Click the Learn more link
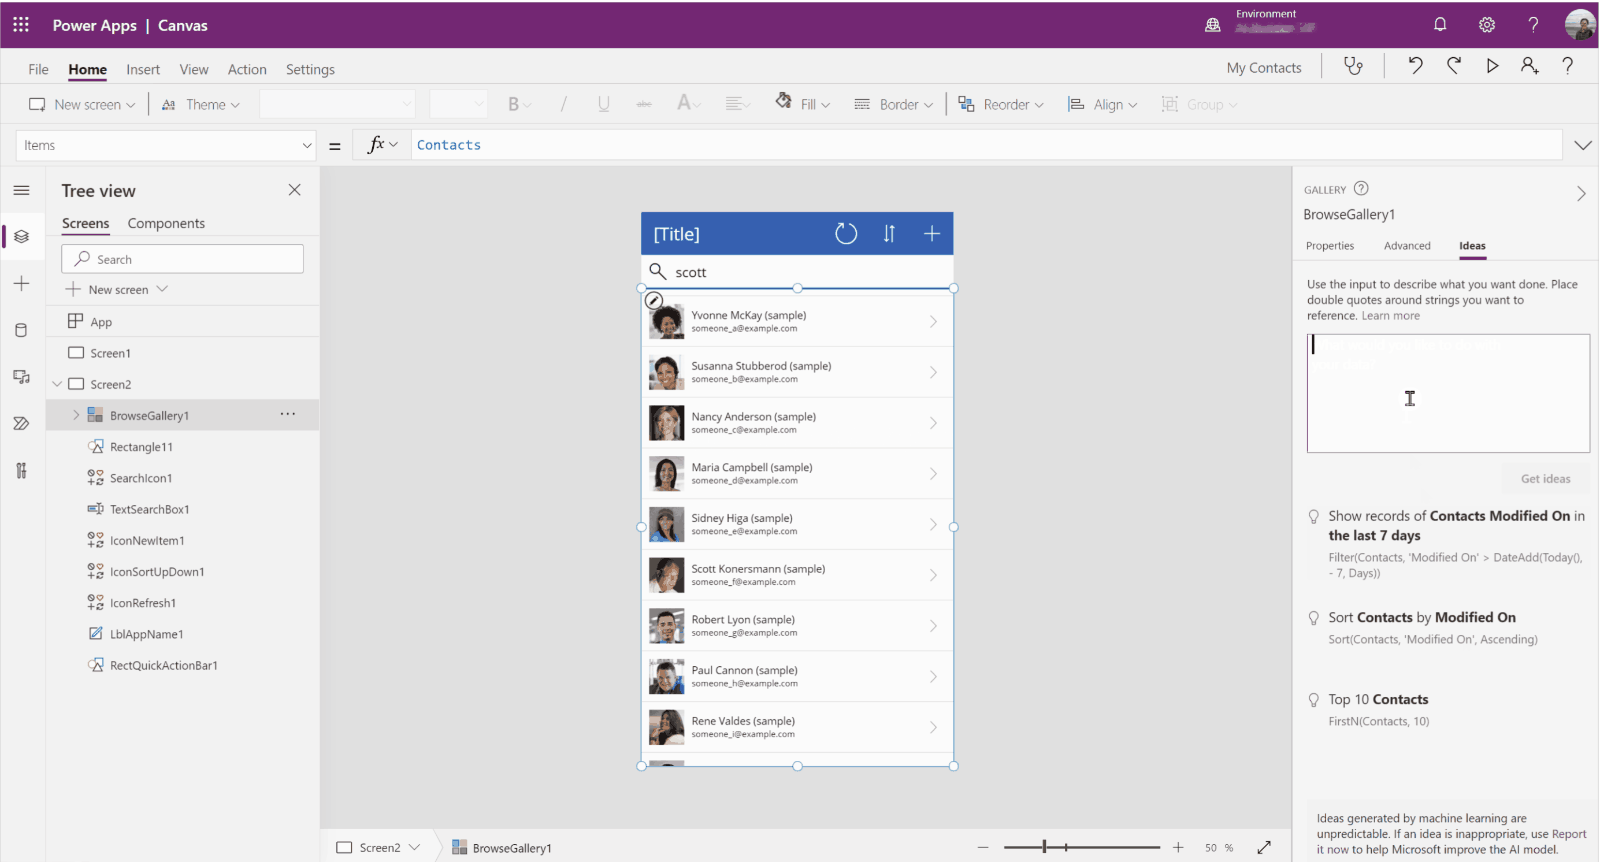The width and height of the screenshot is (1600, 862). pos(1390,316)
